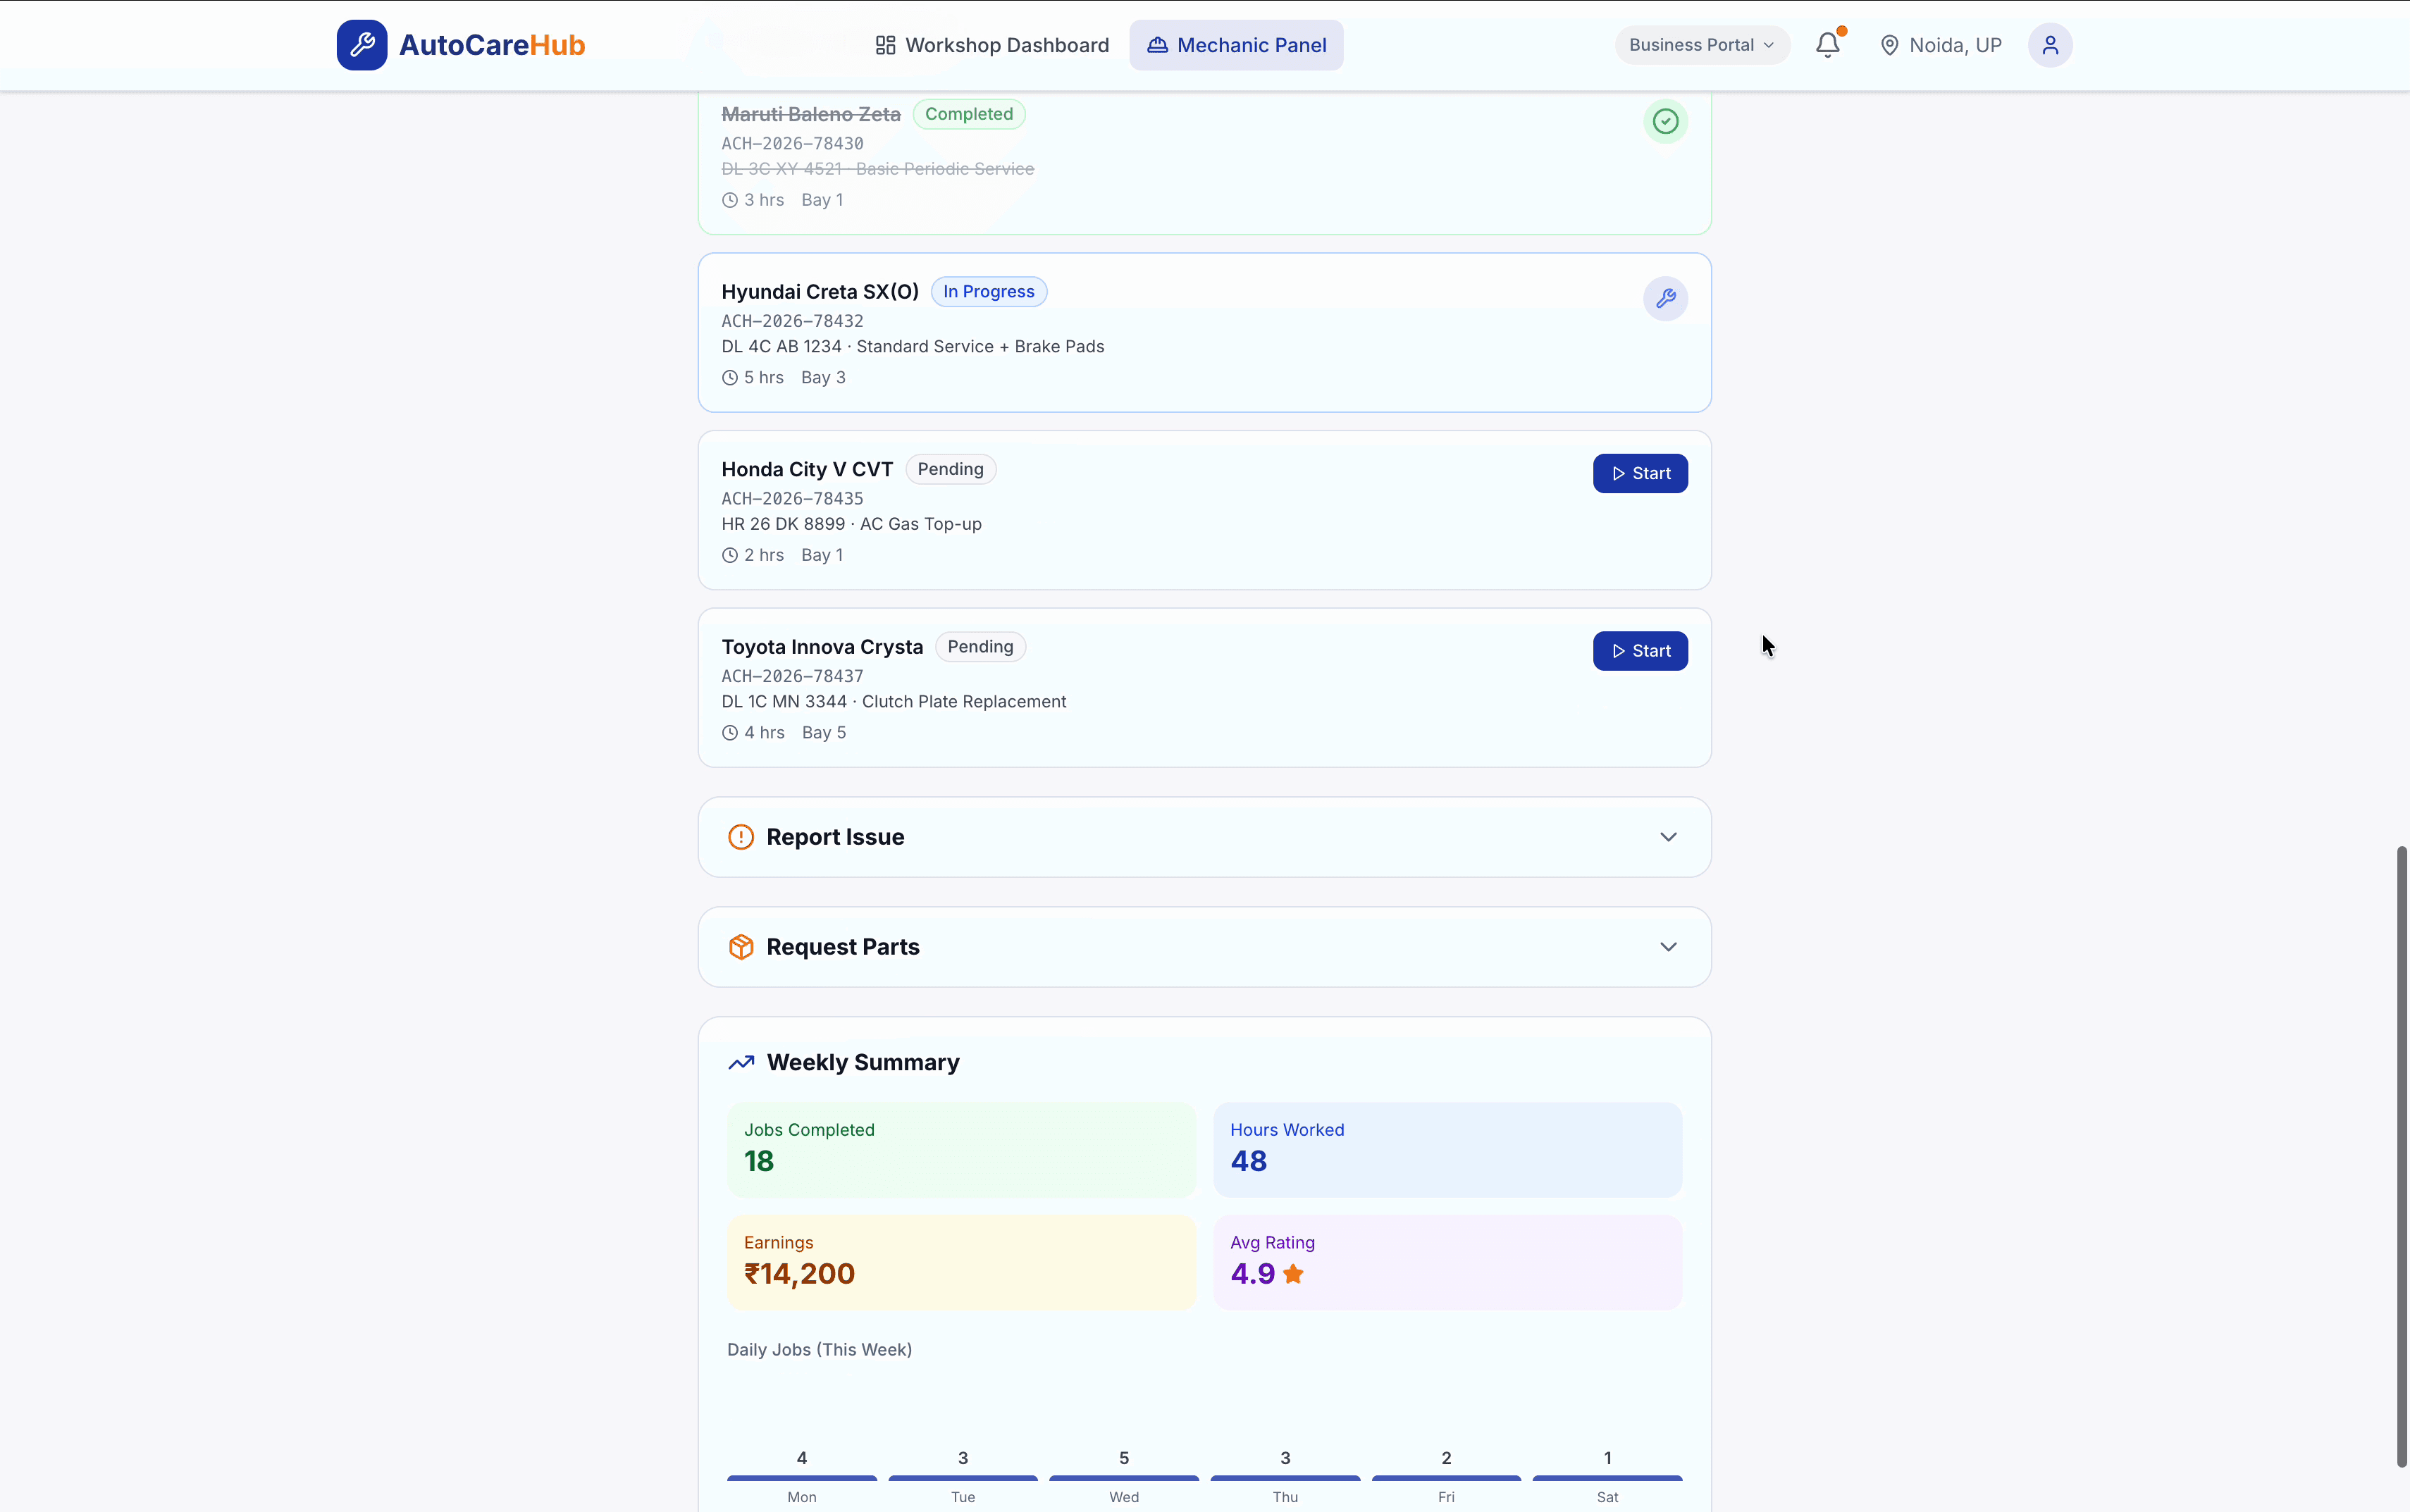Image resolution: width=2410 pixels, height=1512 pixels.
Task: Click the Request Parts package icon
Action: pos(740,946)
